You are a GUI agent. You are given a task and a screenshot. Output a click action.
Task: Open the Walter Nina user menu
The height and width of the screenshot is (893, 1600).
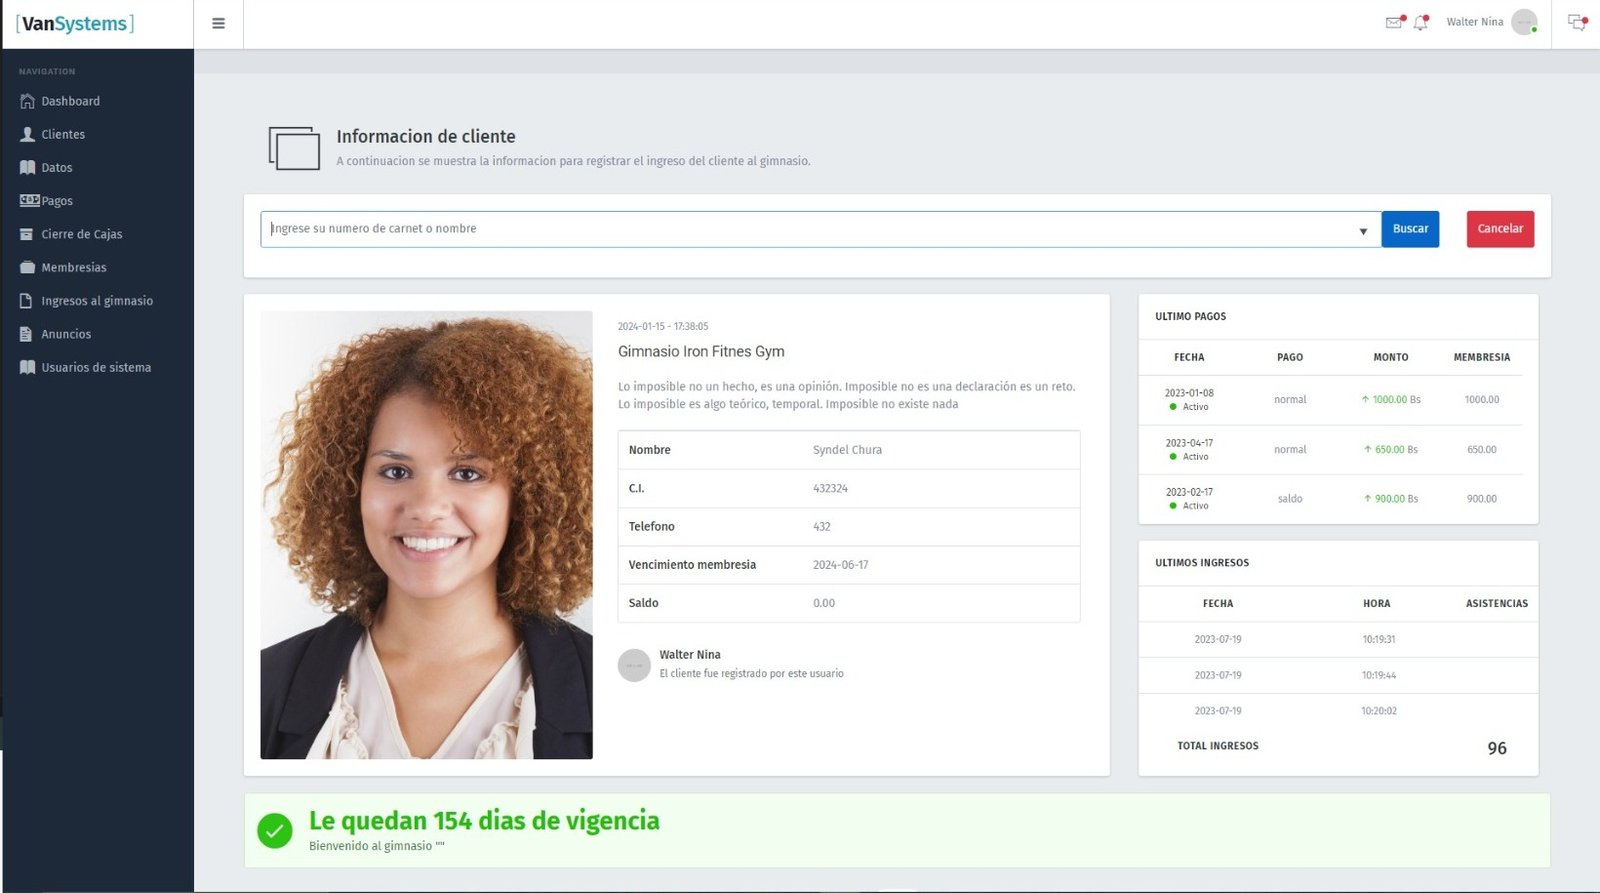click(x=1474, y=22)
